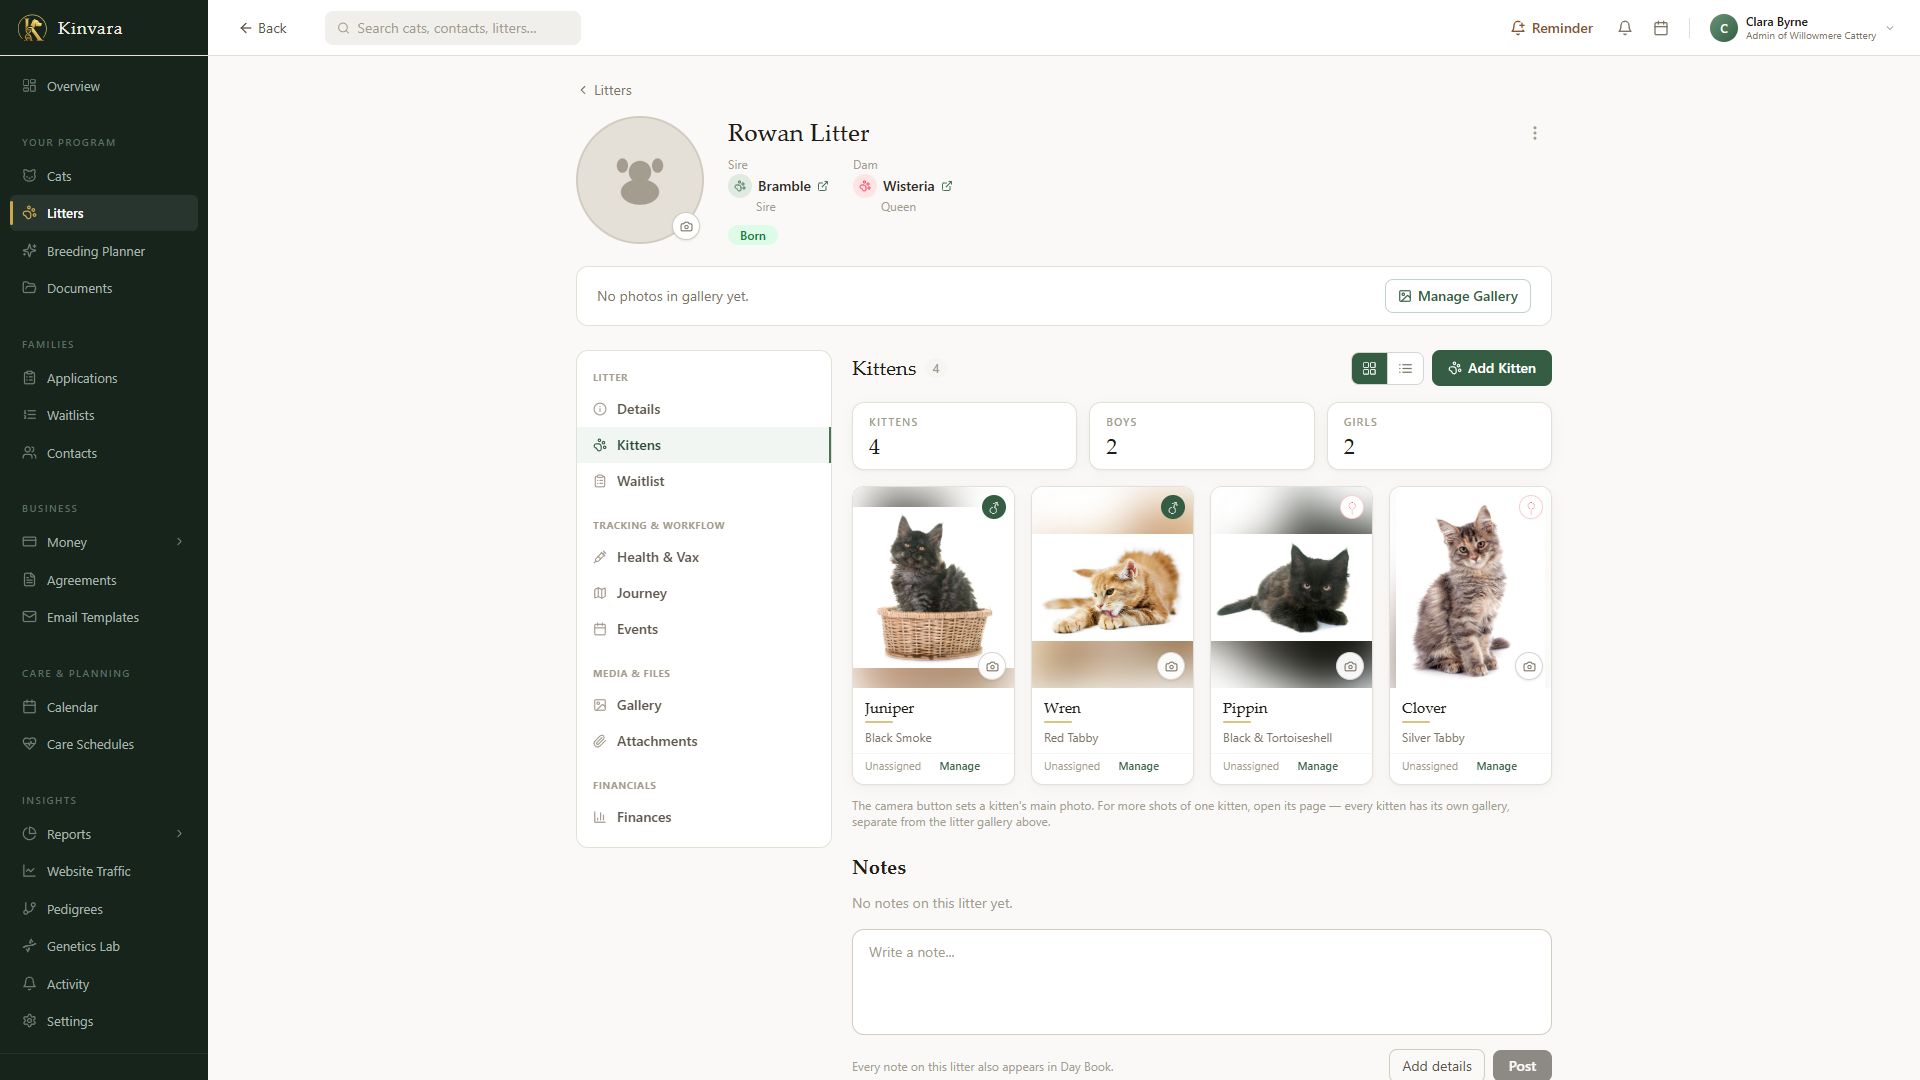Viewport: 1920px width, 1080px height.
Task: Open Pedigrees in sidebar
Action: click(104, 909)
